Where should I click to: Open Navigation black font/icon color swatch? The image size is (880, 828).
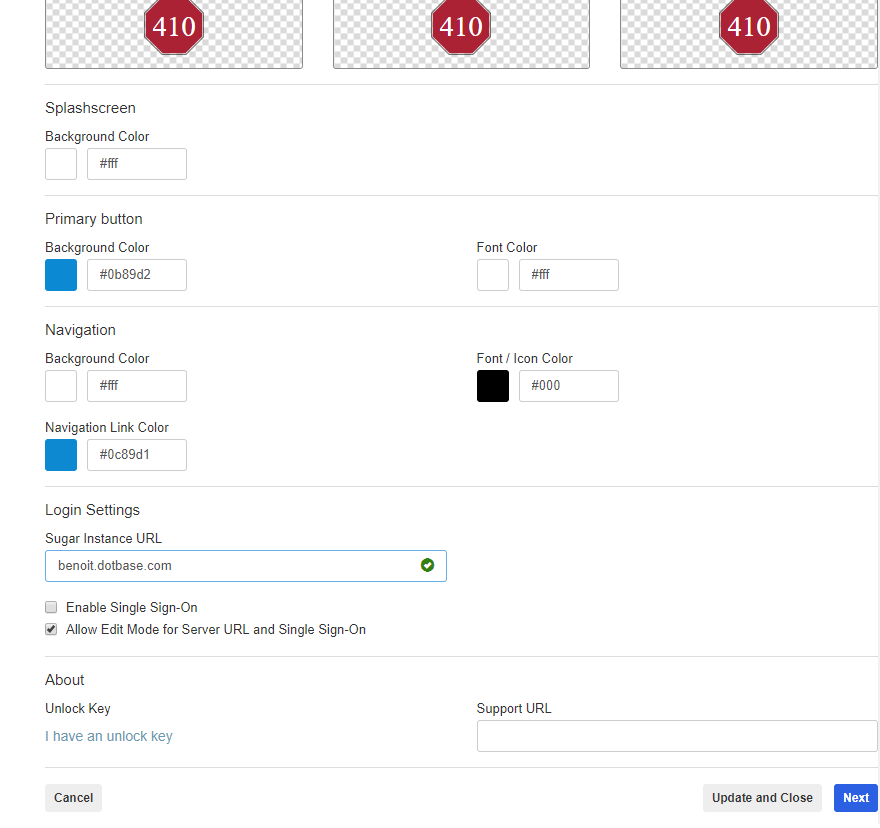coord(493,386)
